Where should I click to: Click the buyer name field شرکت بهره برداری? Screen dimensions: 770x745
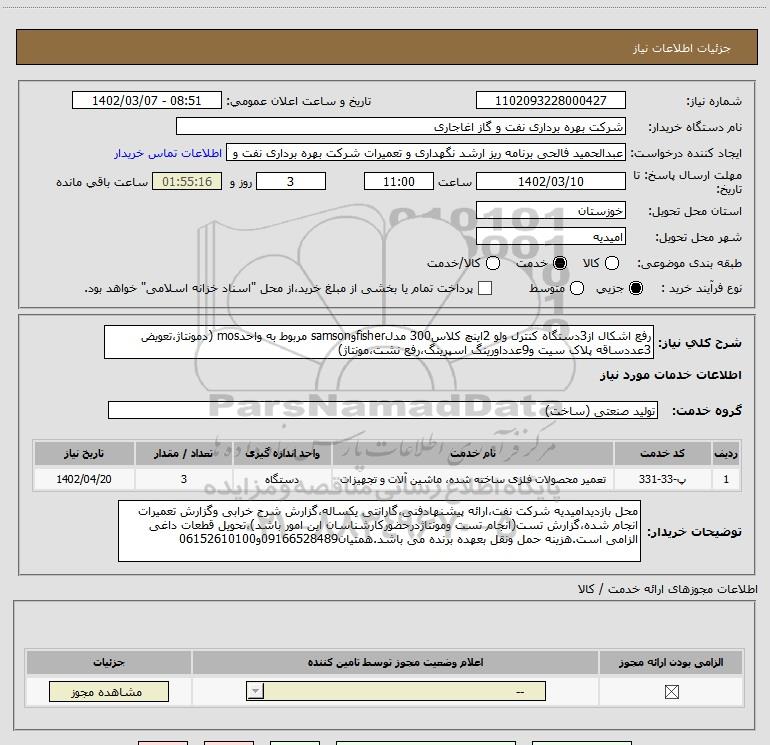pos(401,127)
